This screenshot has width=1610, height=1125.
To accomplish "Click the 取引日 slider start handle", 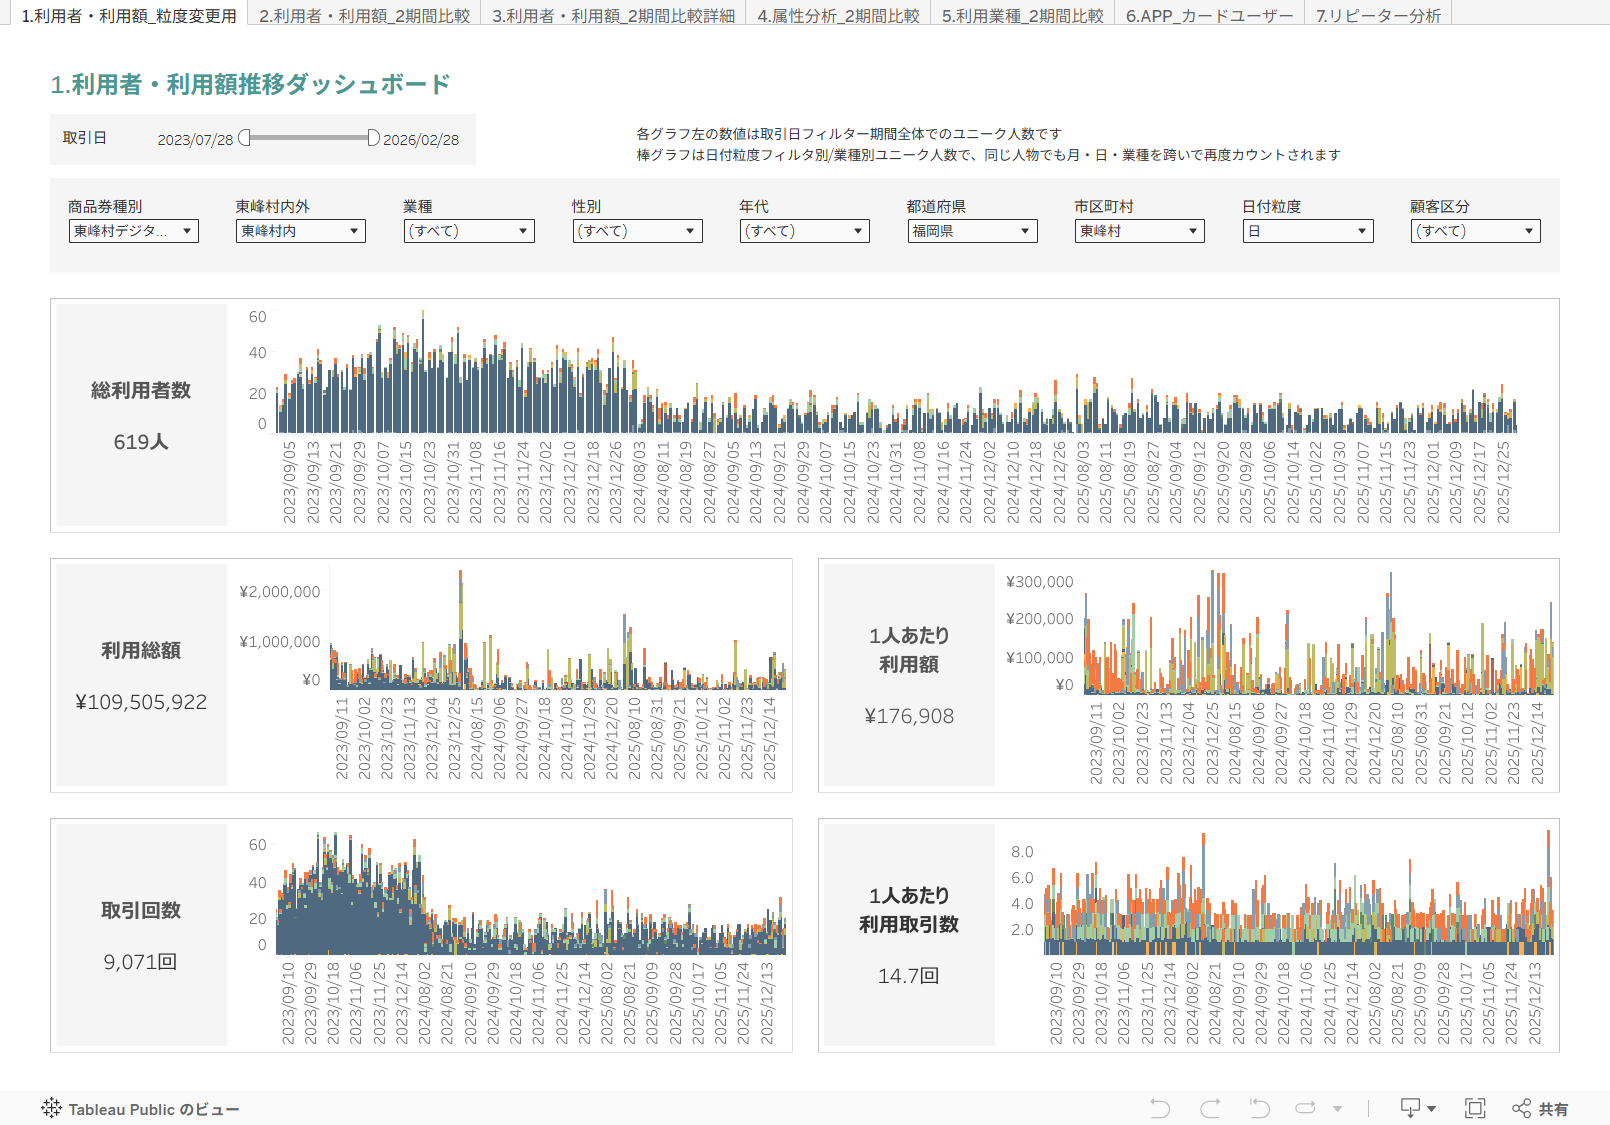I will 245,138.
